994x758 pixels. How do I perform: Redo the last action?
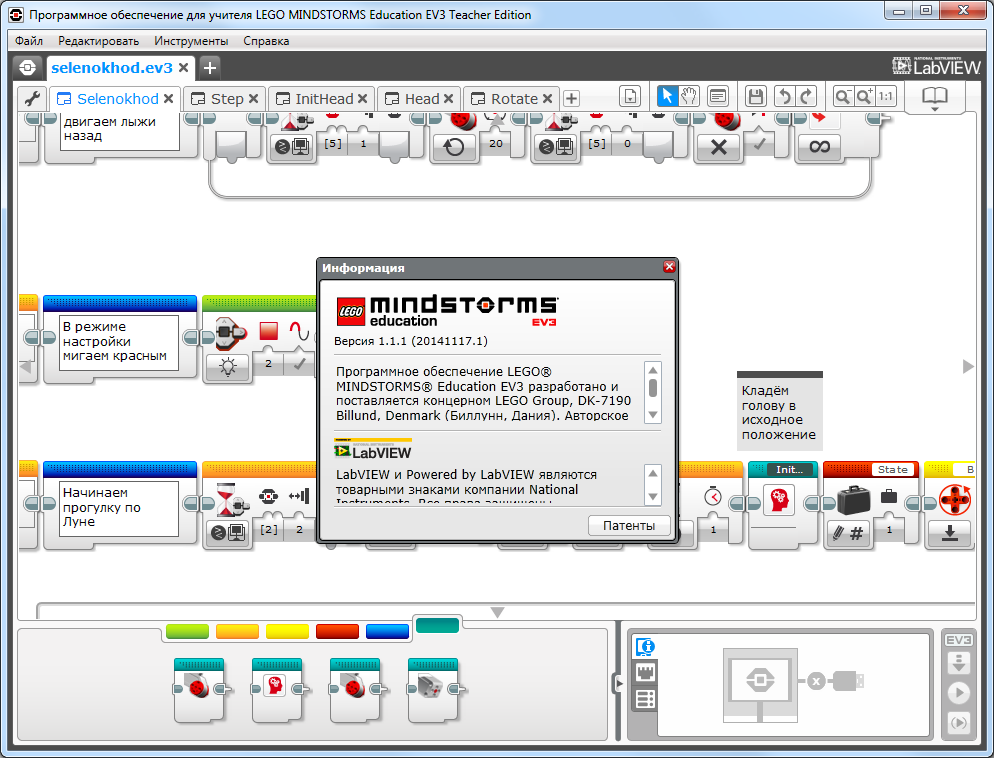click(x=807, y=96)
